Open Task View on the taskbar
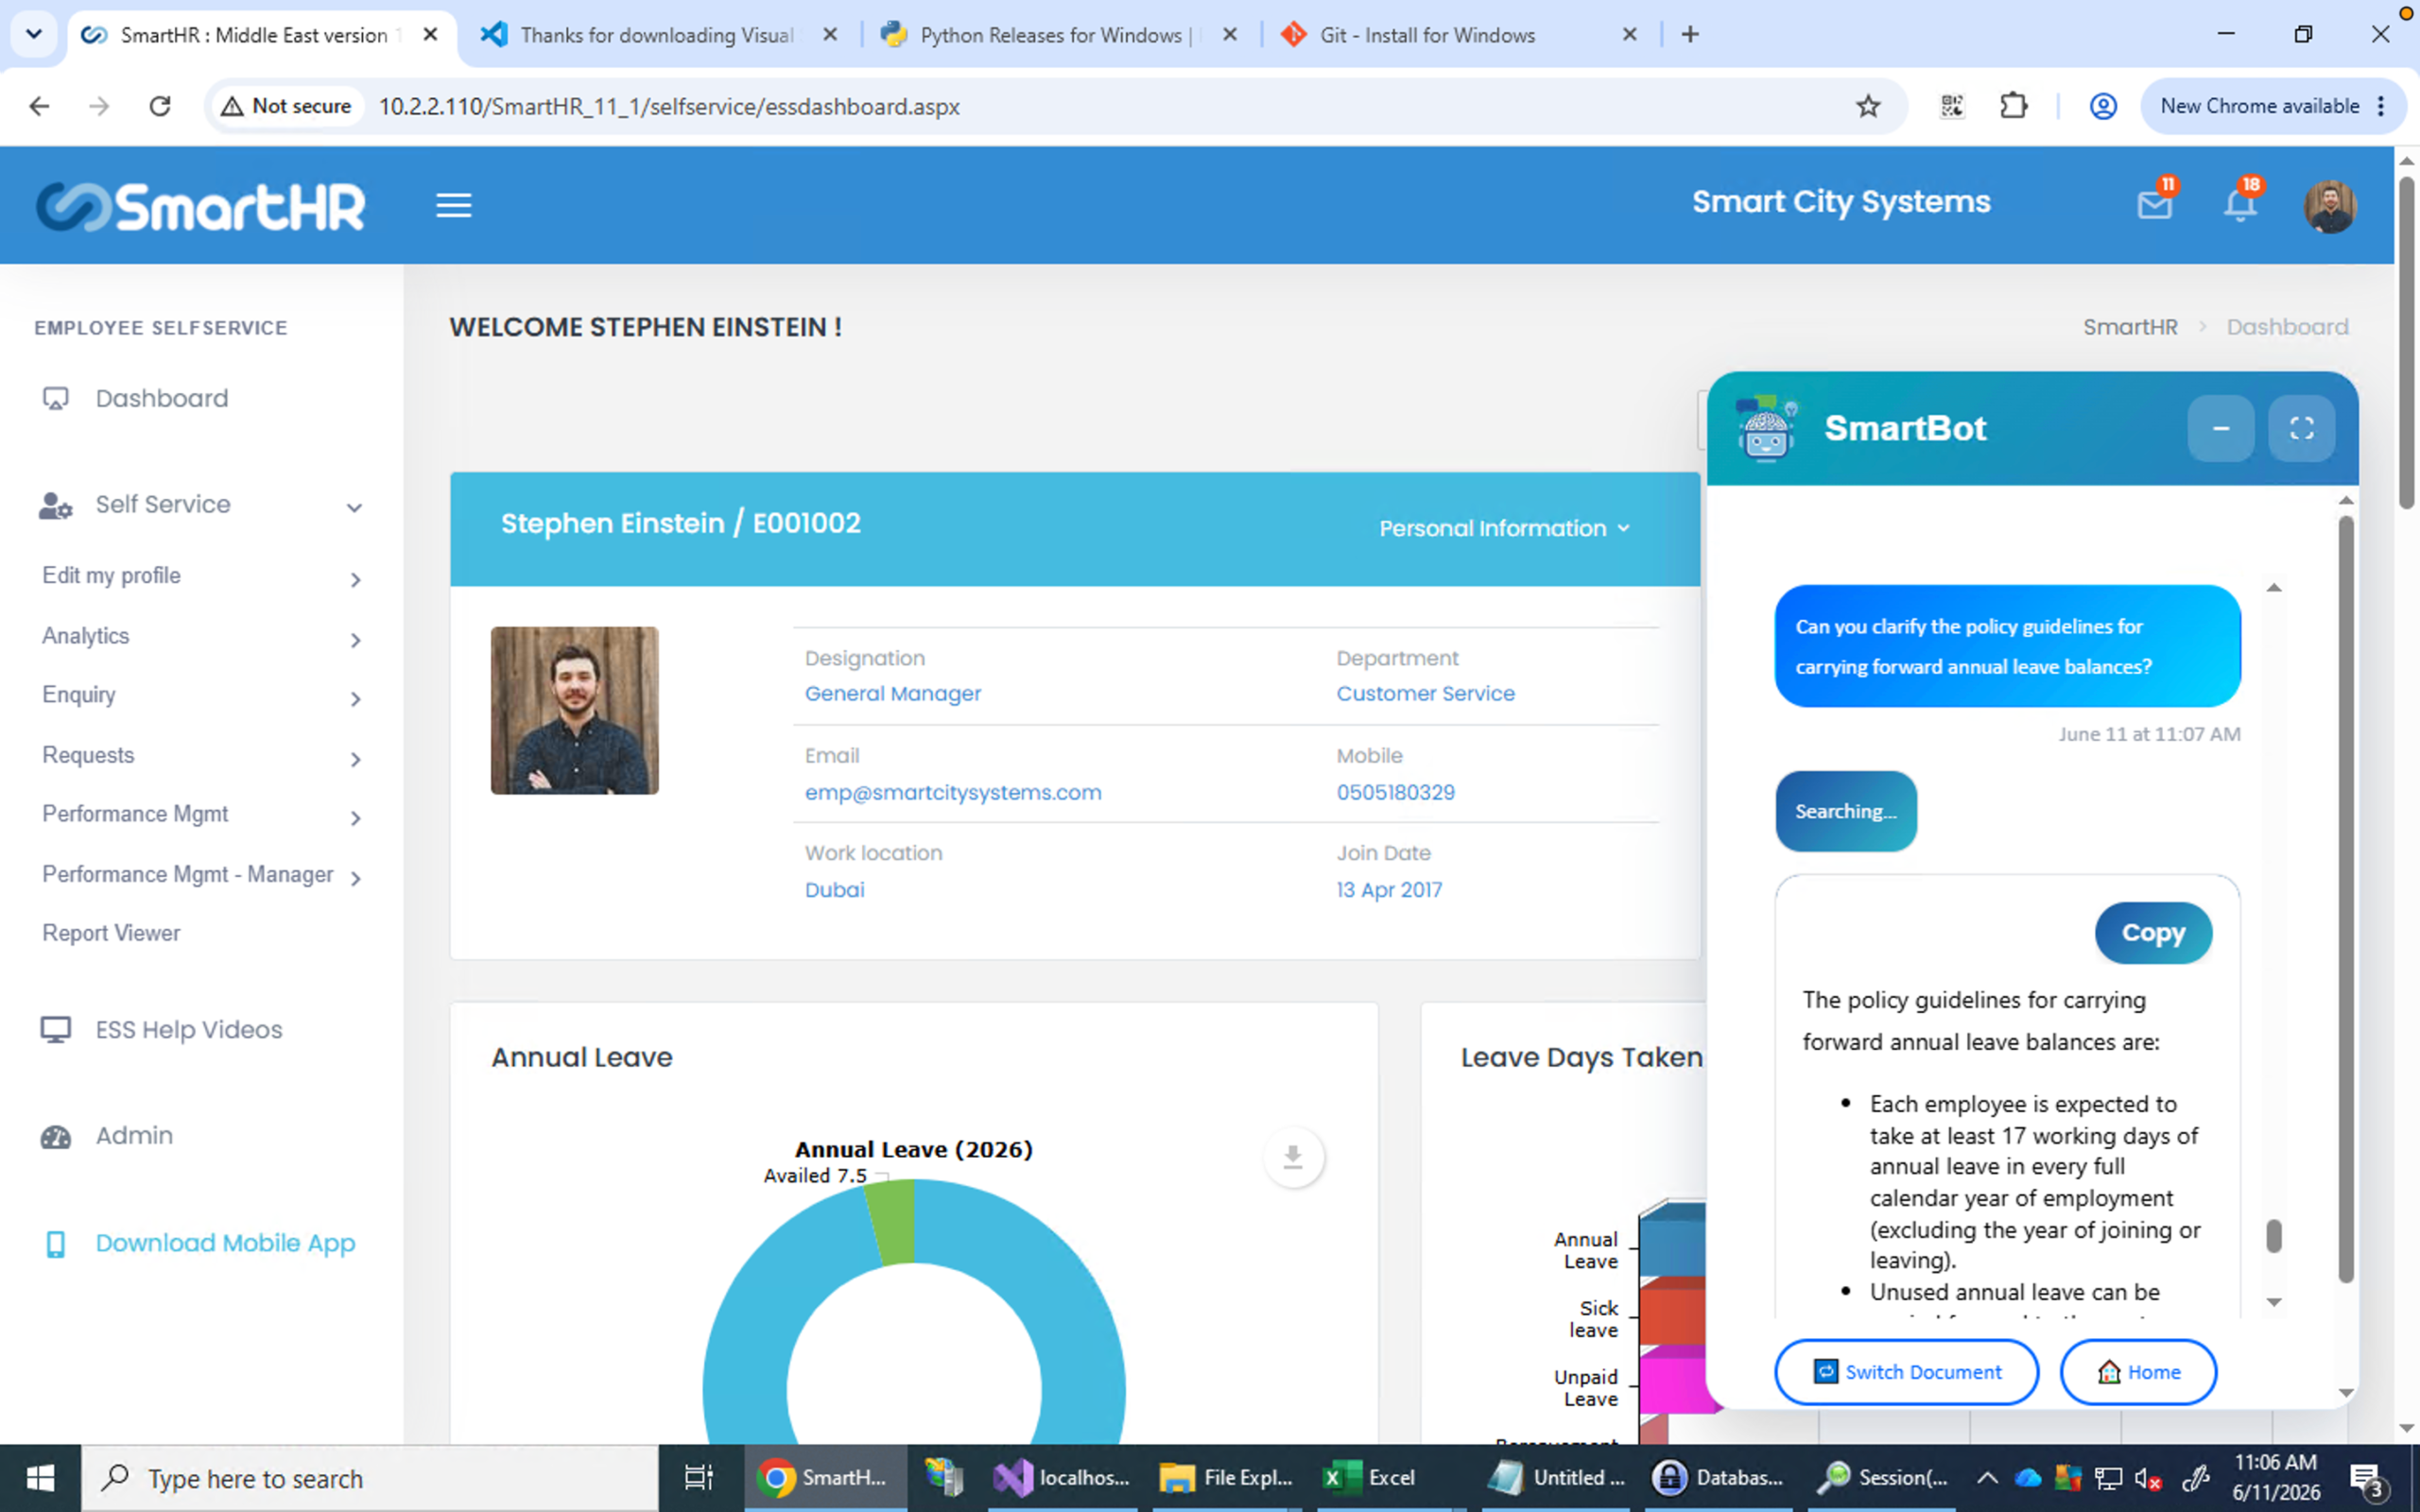 [x=698, y=1477]
